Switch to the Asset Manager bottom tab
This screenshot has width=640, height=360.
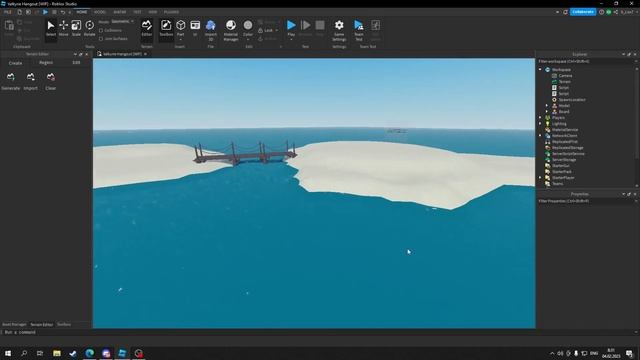point(14,324)
